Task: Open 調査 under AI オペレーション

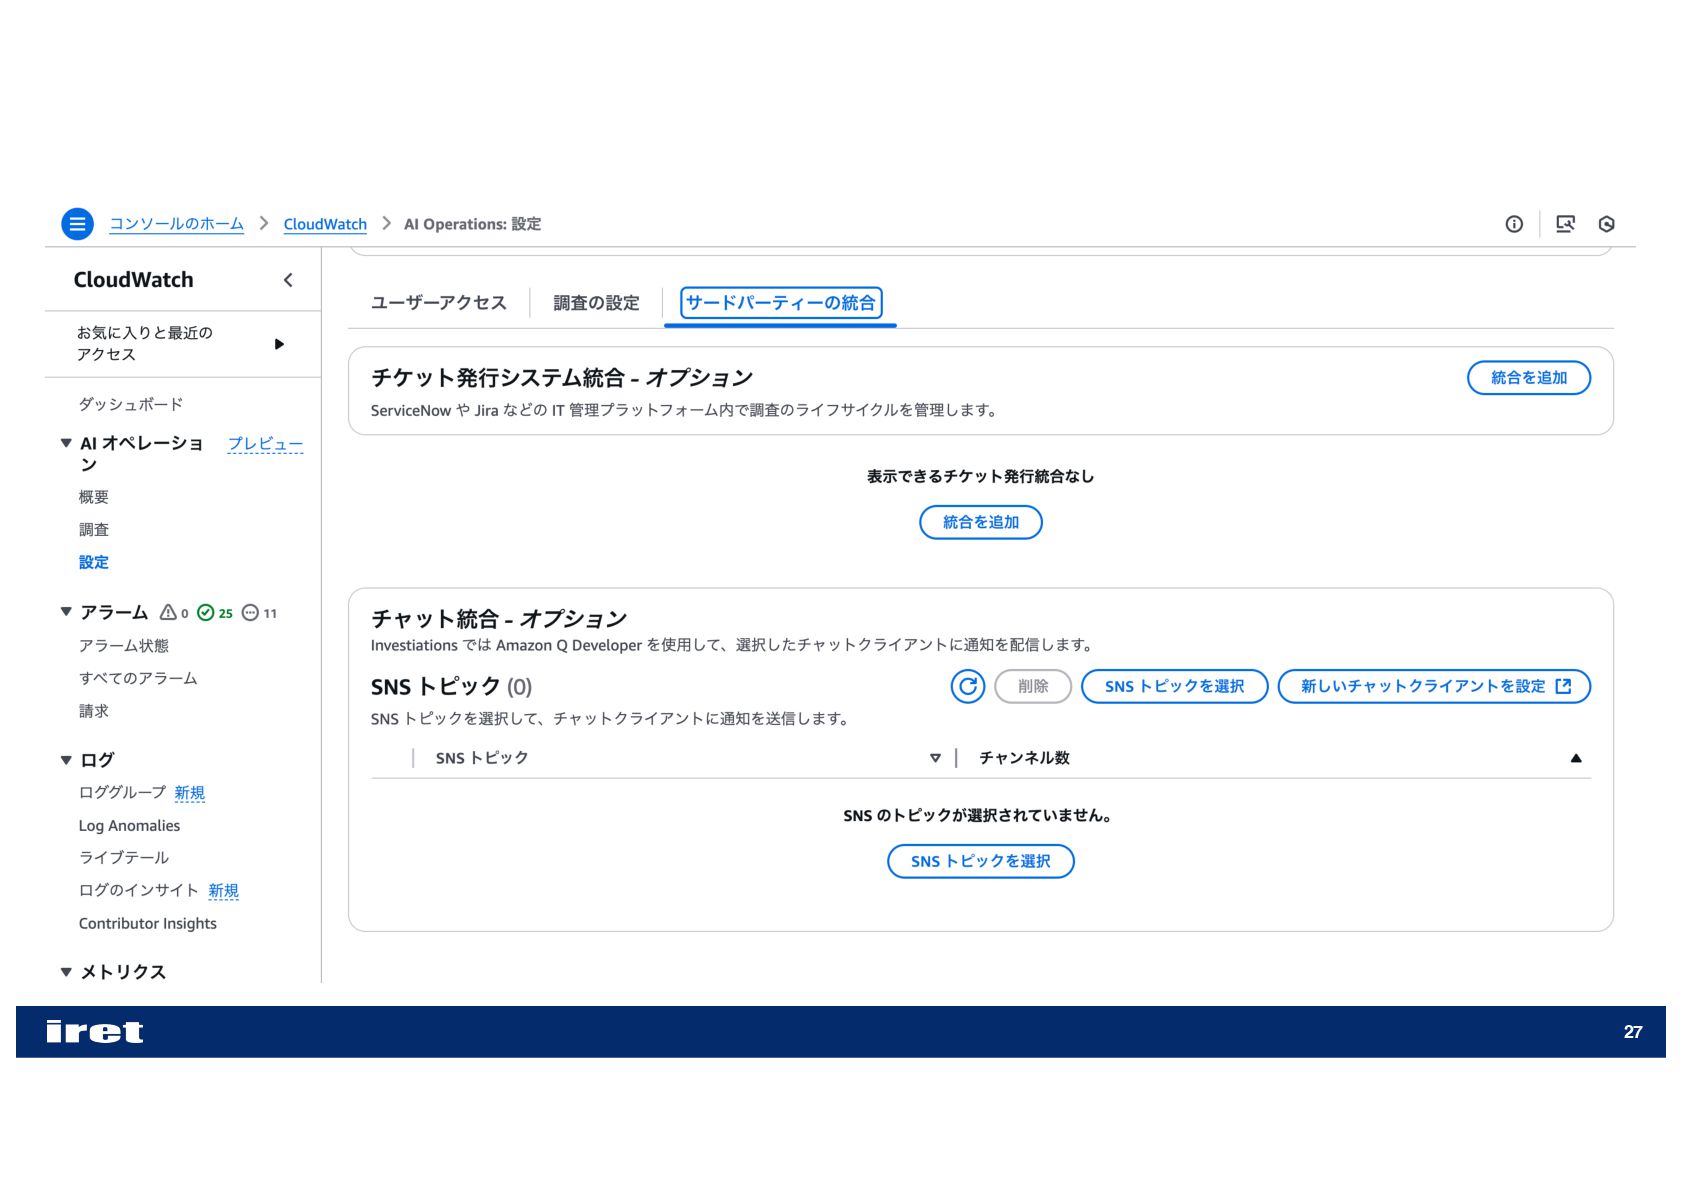Action: [94, 530]
